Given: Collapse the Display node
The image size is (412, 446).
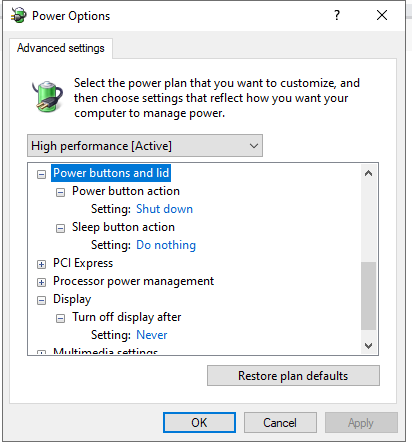Looking at the screenshot, I should click(41, 300).
